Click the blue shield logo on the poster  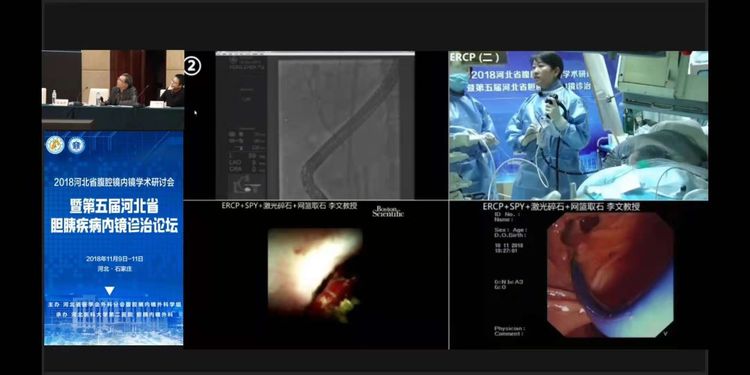77,145
